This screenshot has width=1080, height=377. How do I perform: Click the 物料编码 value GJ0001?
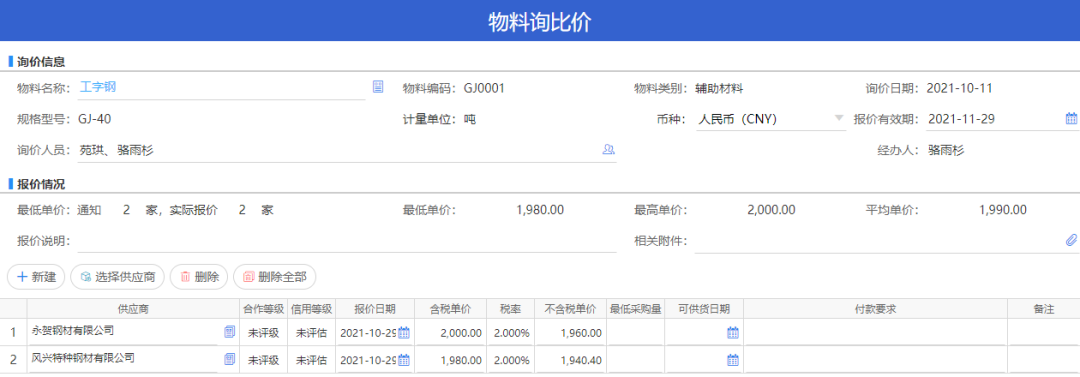pos(484,88)
